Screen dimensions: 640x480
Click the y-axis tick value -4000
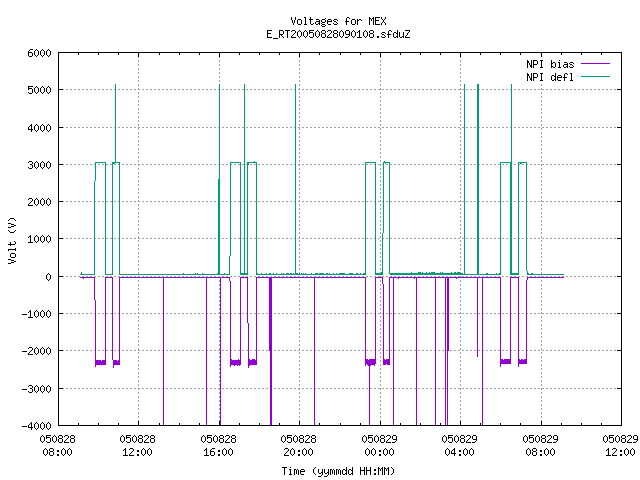click(x=36, y=426)
